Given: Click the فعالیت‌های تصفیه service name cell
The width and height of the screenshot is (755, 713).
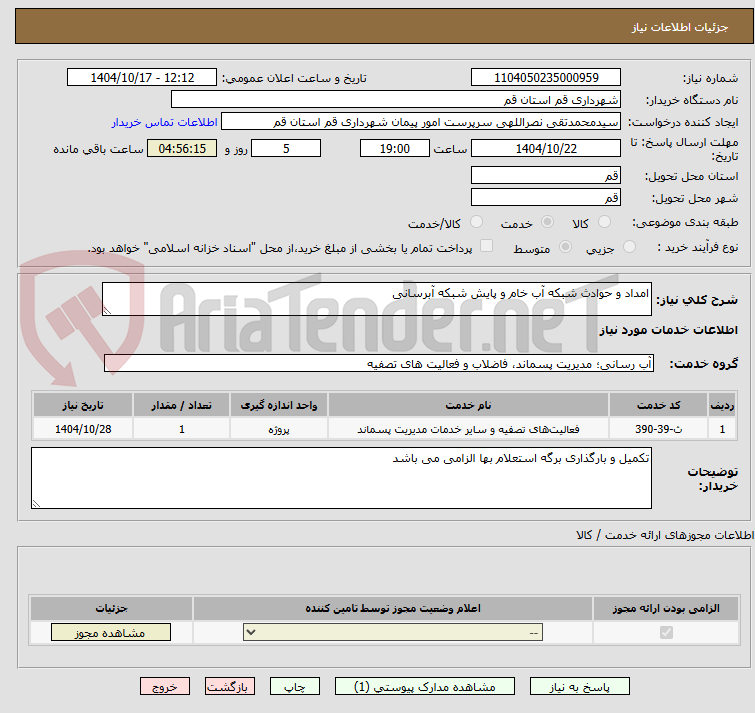Looking at the screenshot, I should [469, 428].
